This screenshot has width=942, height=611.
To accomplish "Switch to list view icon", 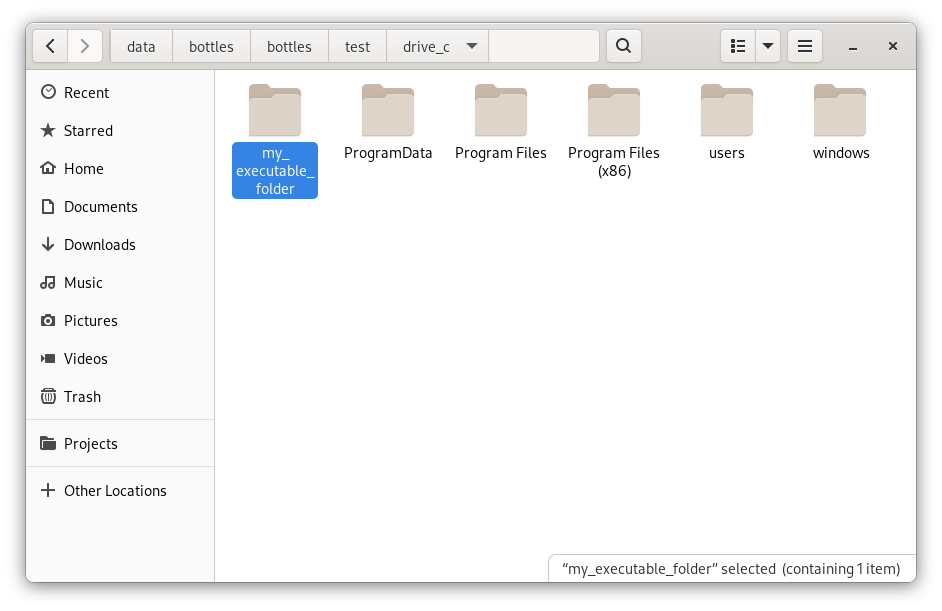I will pos(738,46).
